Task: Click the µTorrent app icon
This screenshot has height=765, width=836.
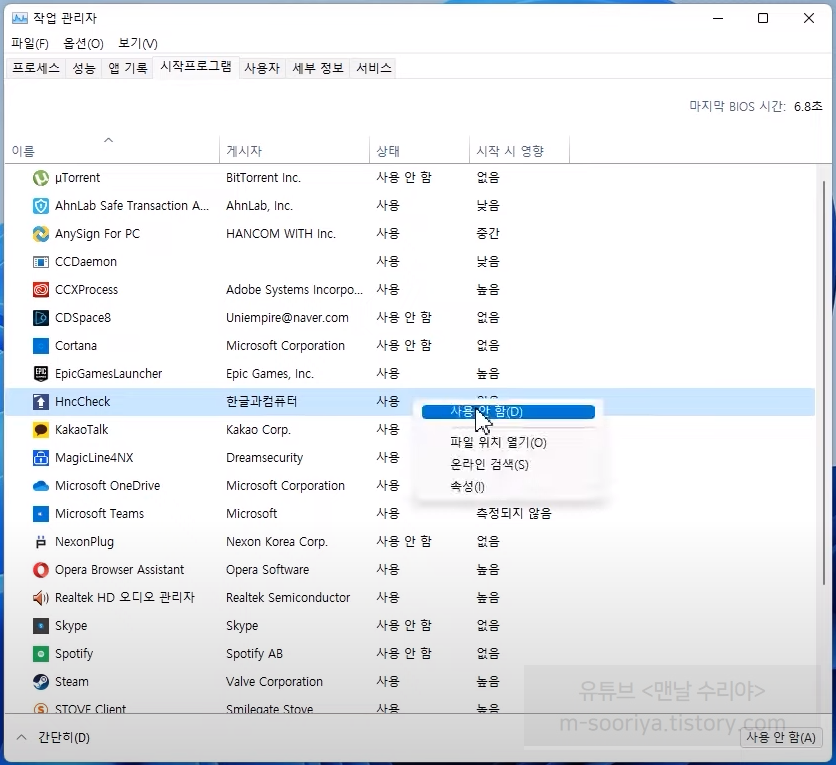Action: point(41,178)
